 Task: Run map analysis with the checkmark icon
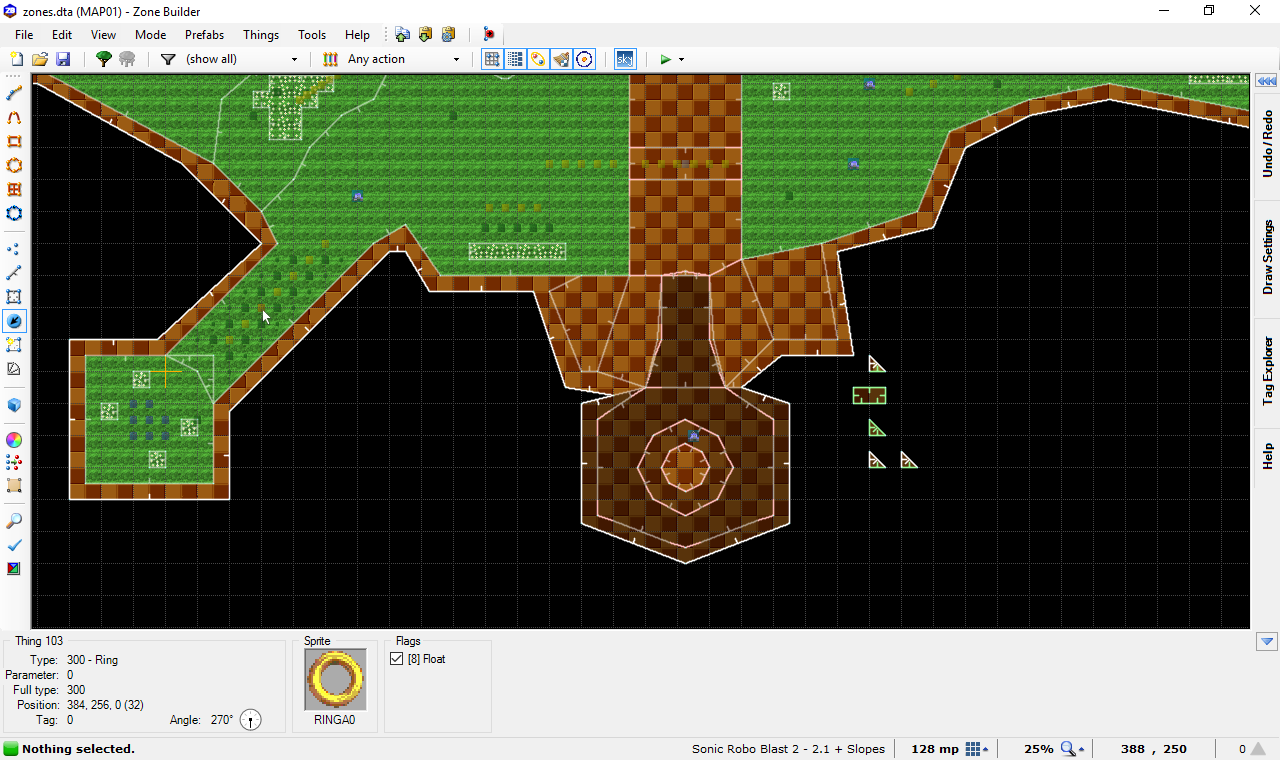(x=14, y=545)
